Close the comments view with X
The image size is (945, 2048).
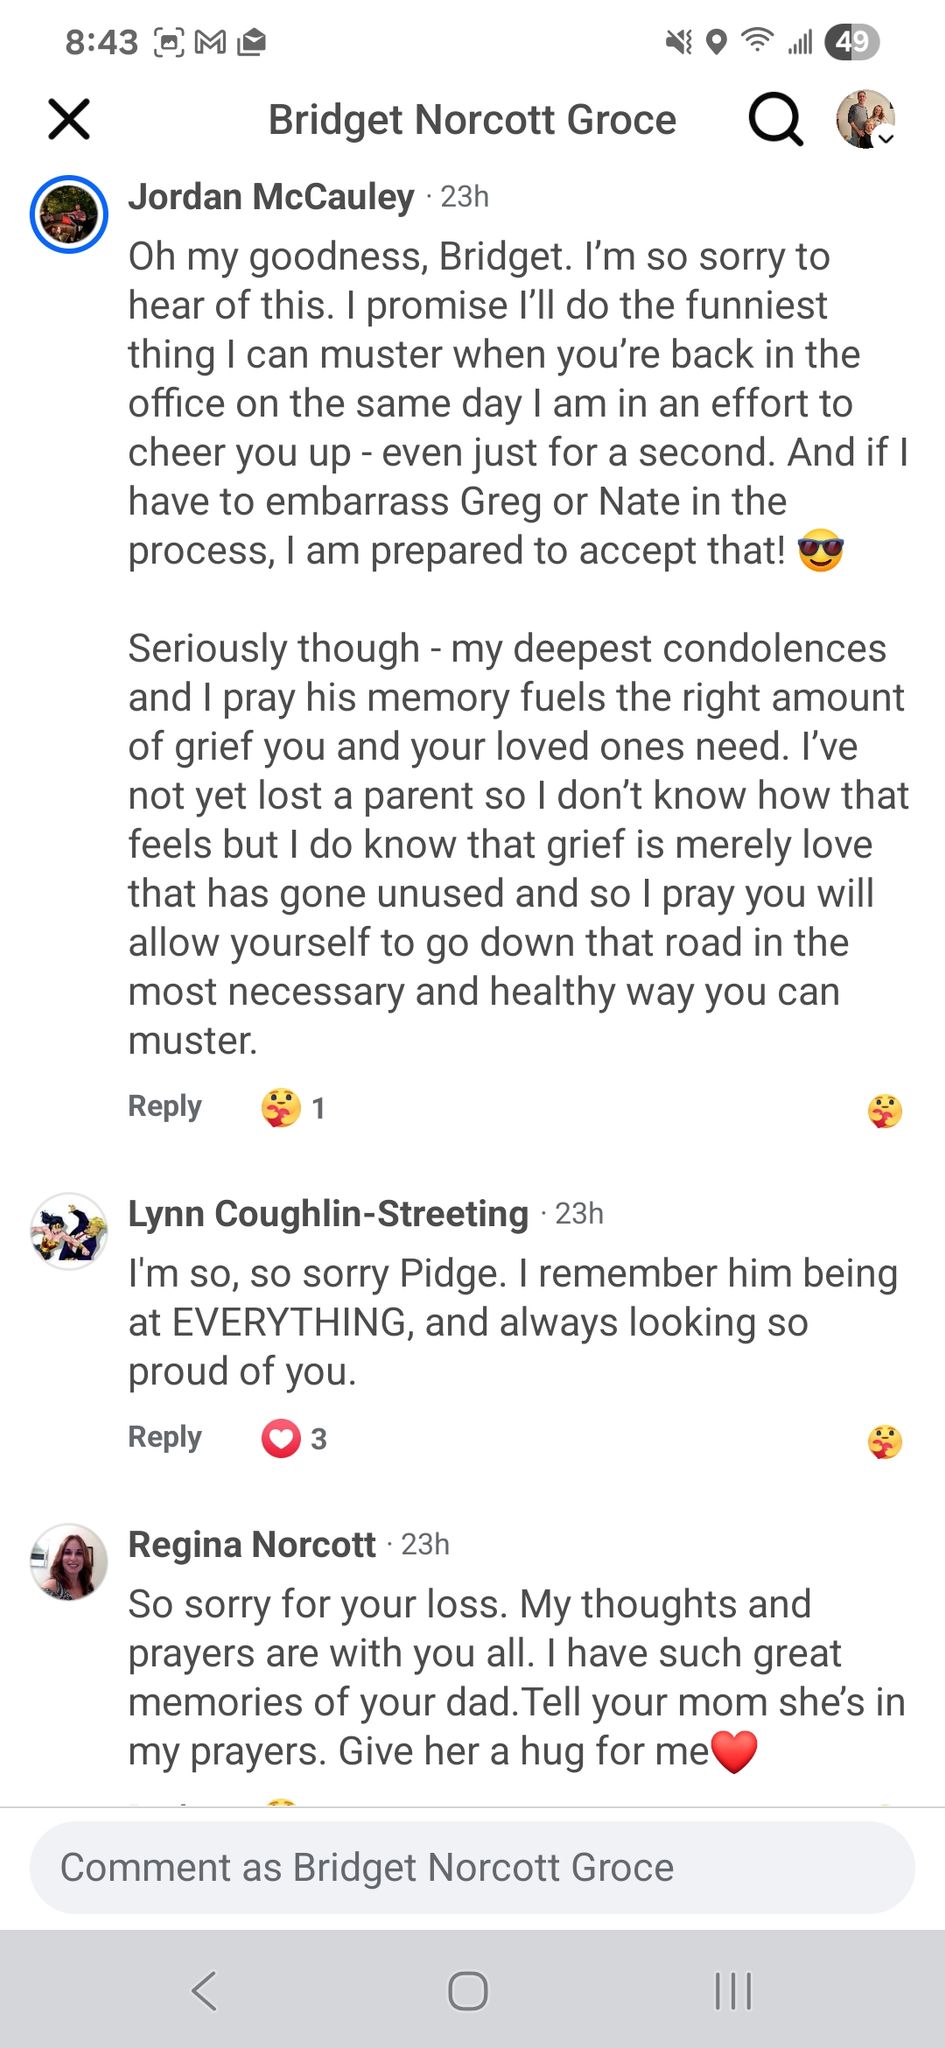(69, 120)
